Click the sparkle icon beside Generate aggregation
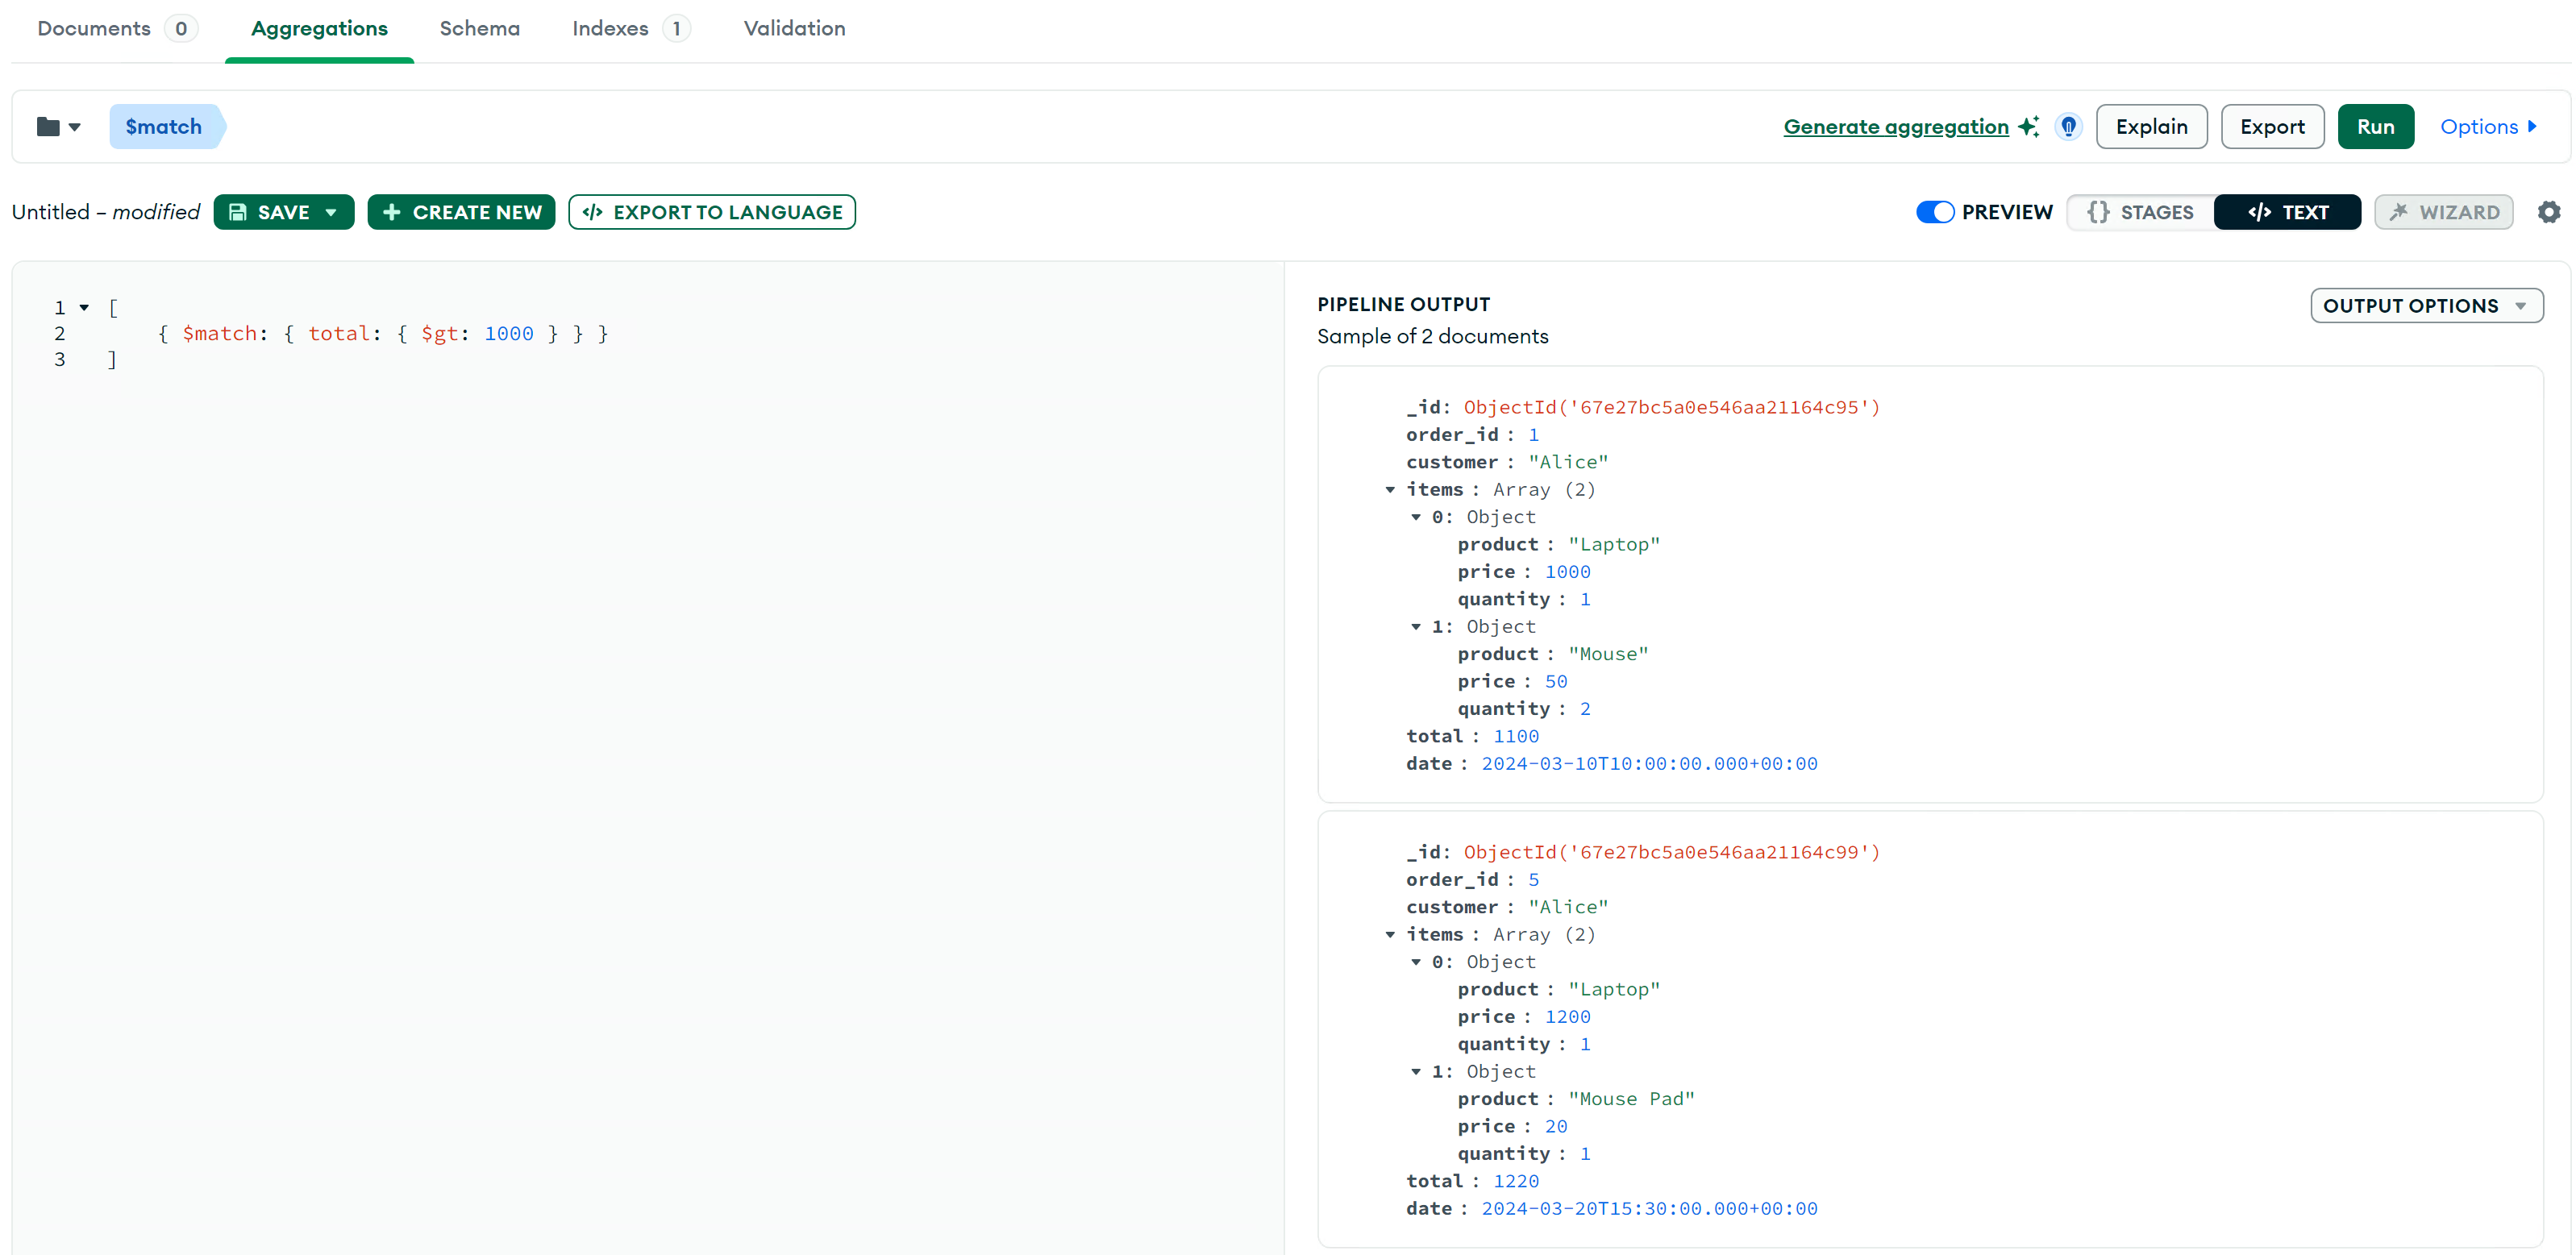 pos(2028,127)
